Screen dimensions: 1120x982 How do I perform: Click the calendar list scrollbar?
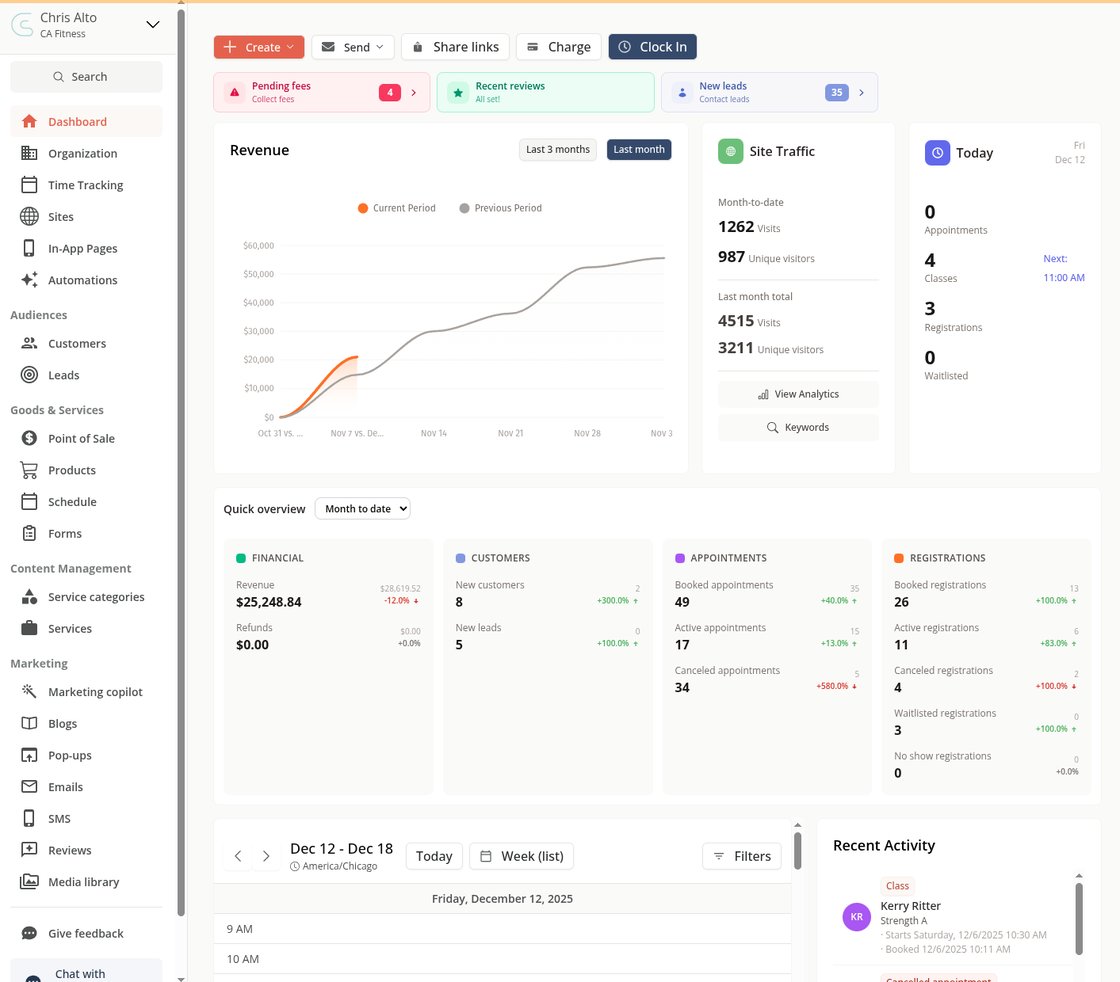click(797, 851)
